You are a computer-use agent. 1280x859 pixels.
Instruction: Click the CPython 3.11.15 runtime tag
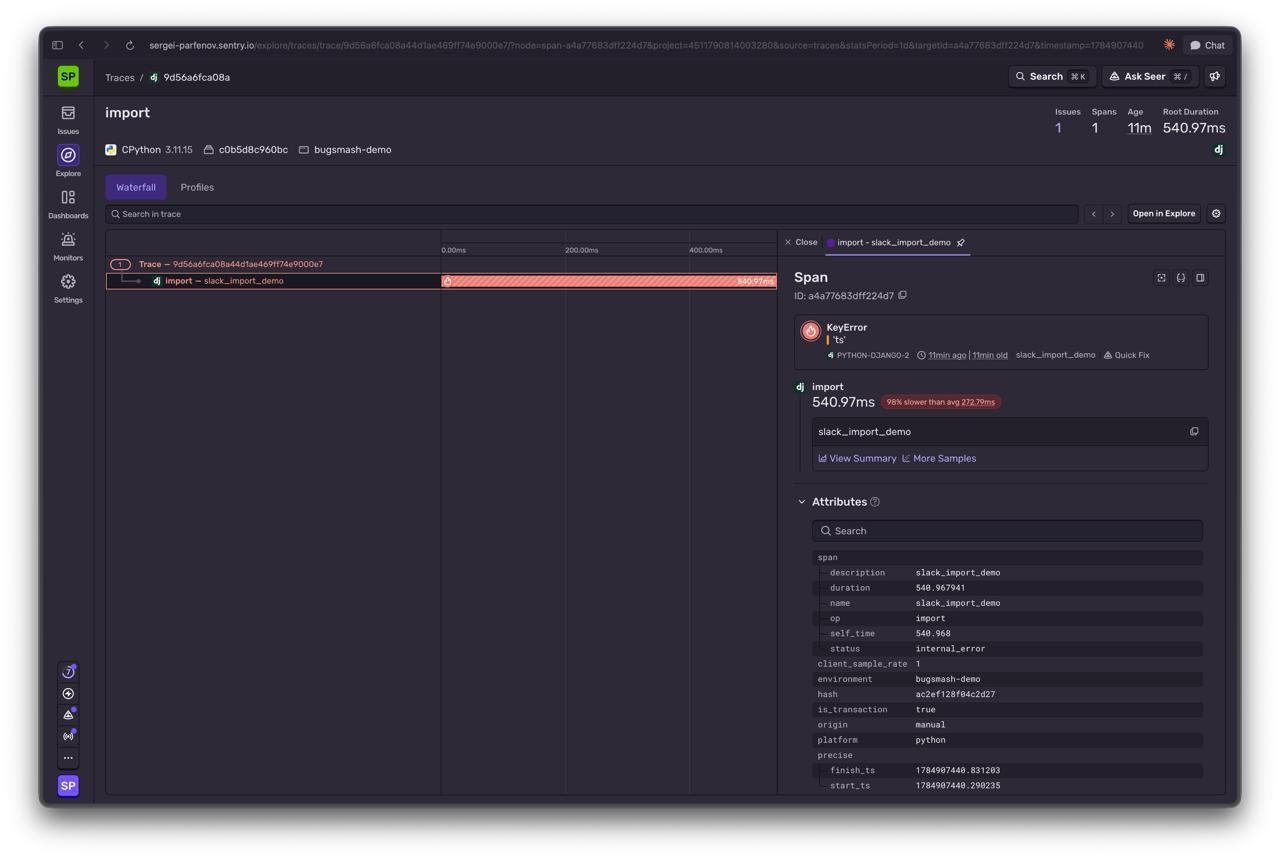point(149,150)
